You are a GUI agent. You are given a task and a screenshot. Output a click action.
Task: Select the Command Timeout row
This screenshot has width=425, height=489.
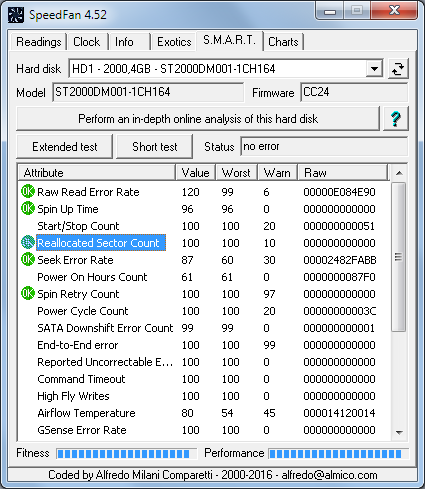pos(204,379)
